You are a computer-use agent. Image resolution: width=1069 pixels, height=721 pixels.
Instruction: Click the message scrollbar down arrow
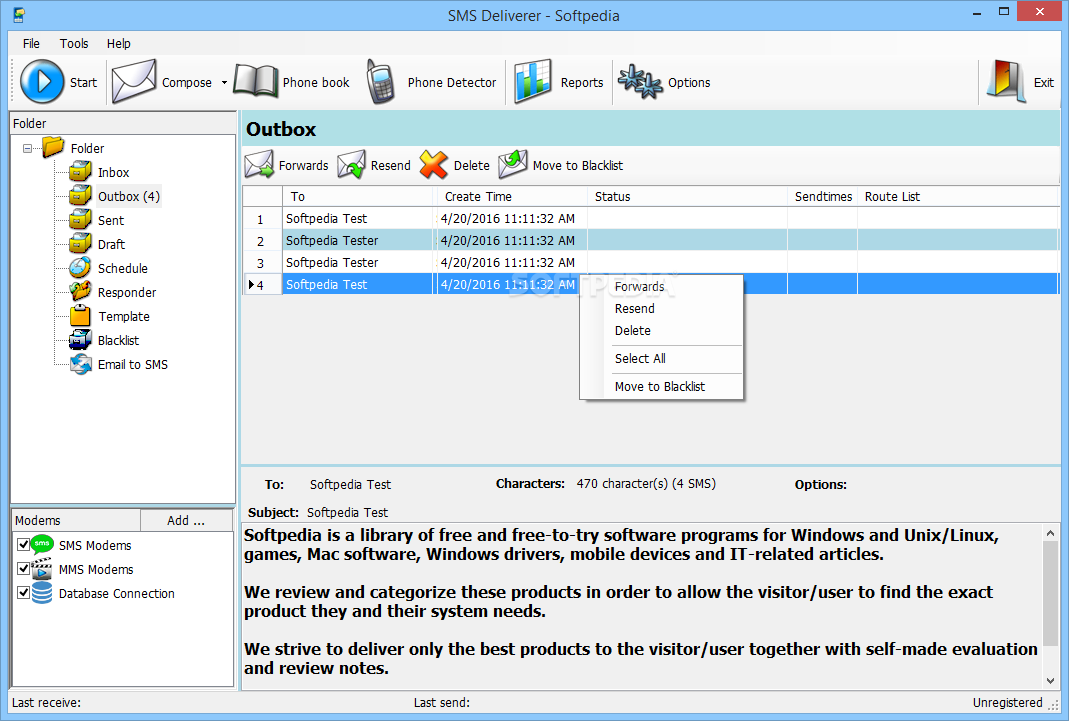[1051, 681]
